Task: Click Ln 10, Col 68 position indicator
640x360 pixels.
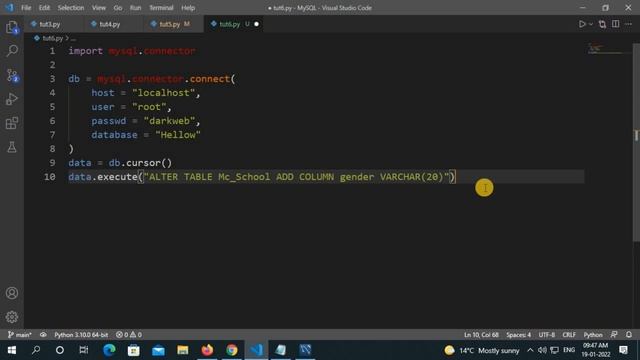Action: pos(481,335)
